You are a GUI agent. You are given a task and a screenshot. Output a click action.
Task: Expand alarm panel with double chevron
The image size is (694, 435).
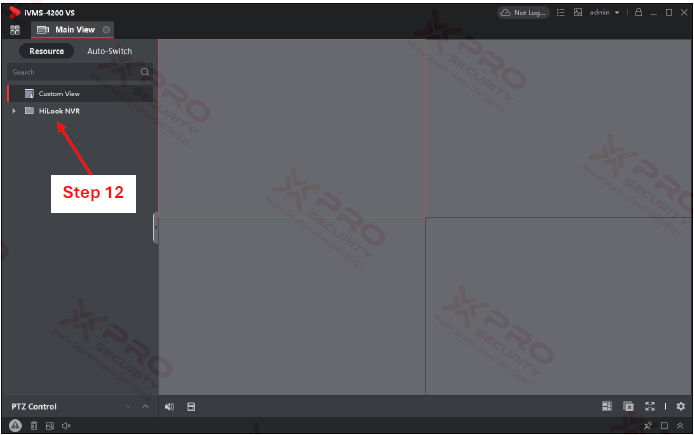pos(680,425)
